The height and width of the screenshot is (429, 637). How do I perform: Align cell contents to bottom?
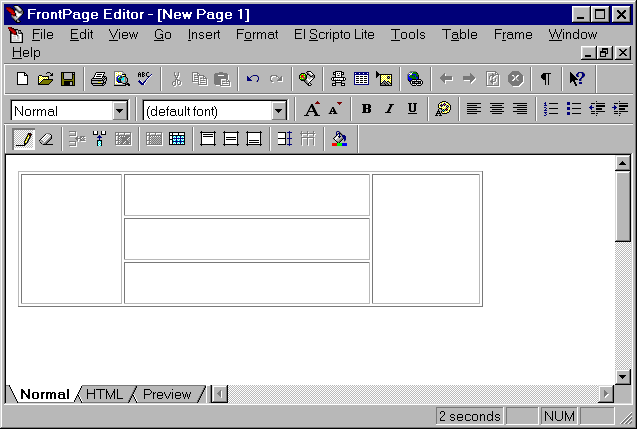(254, 139)
